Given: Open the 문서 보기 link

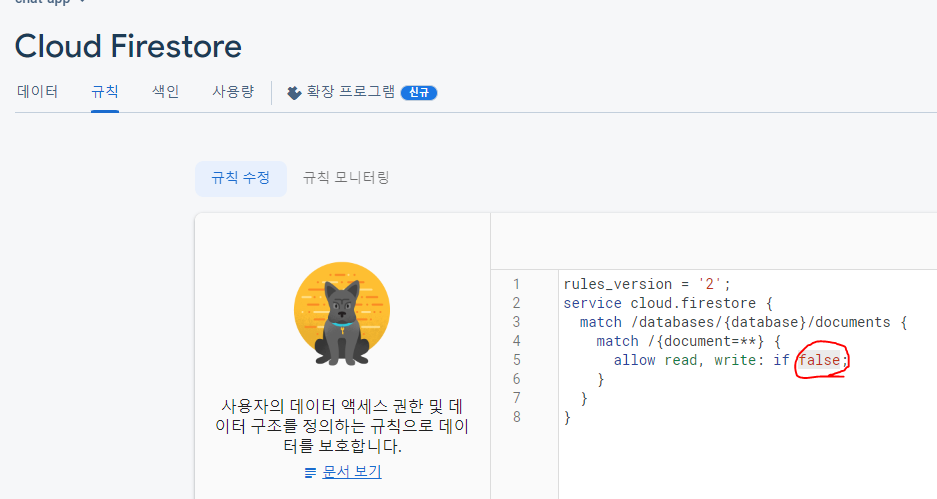Looking at the screenshot, I should 352,472.
